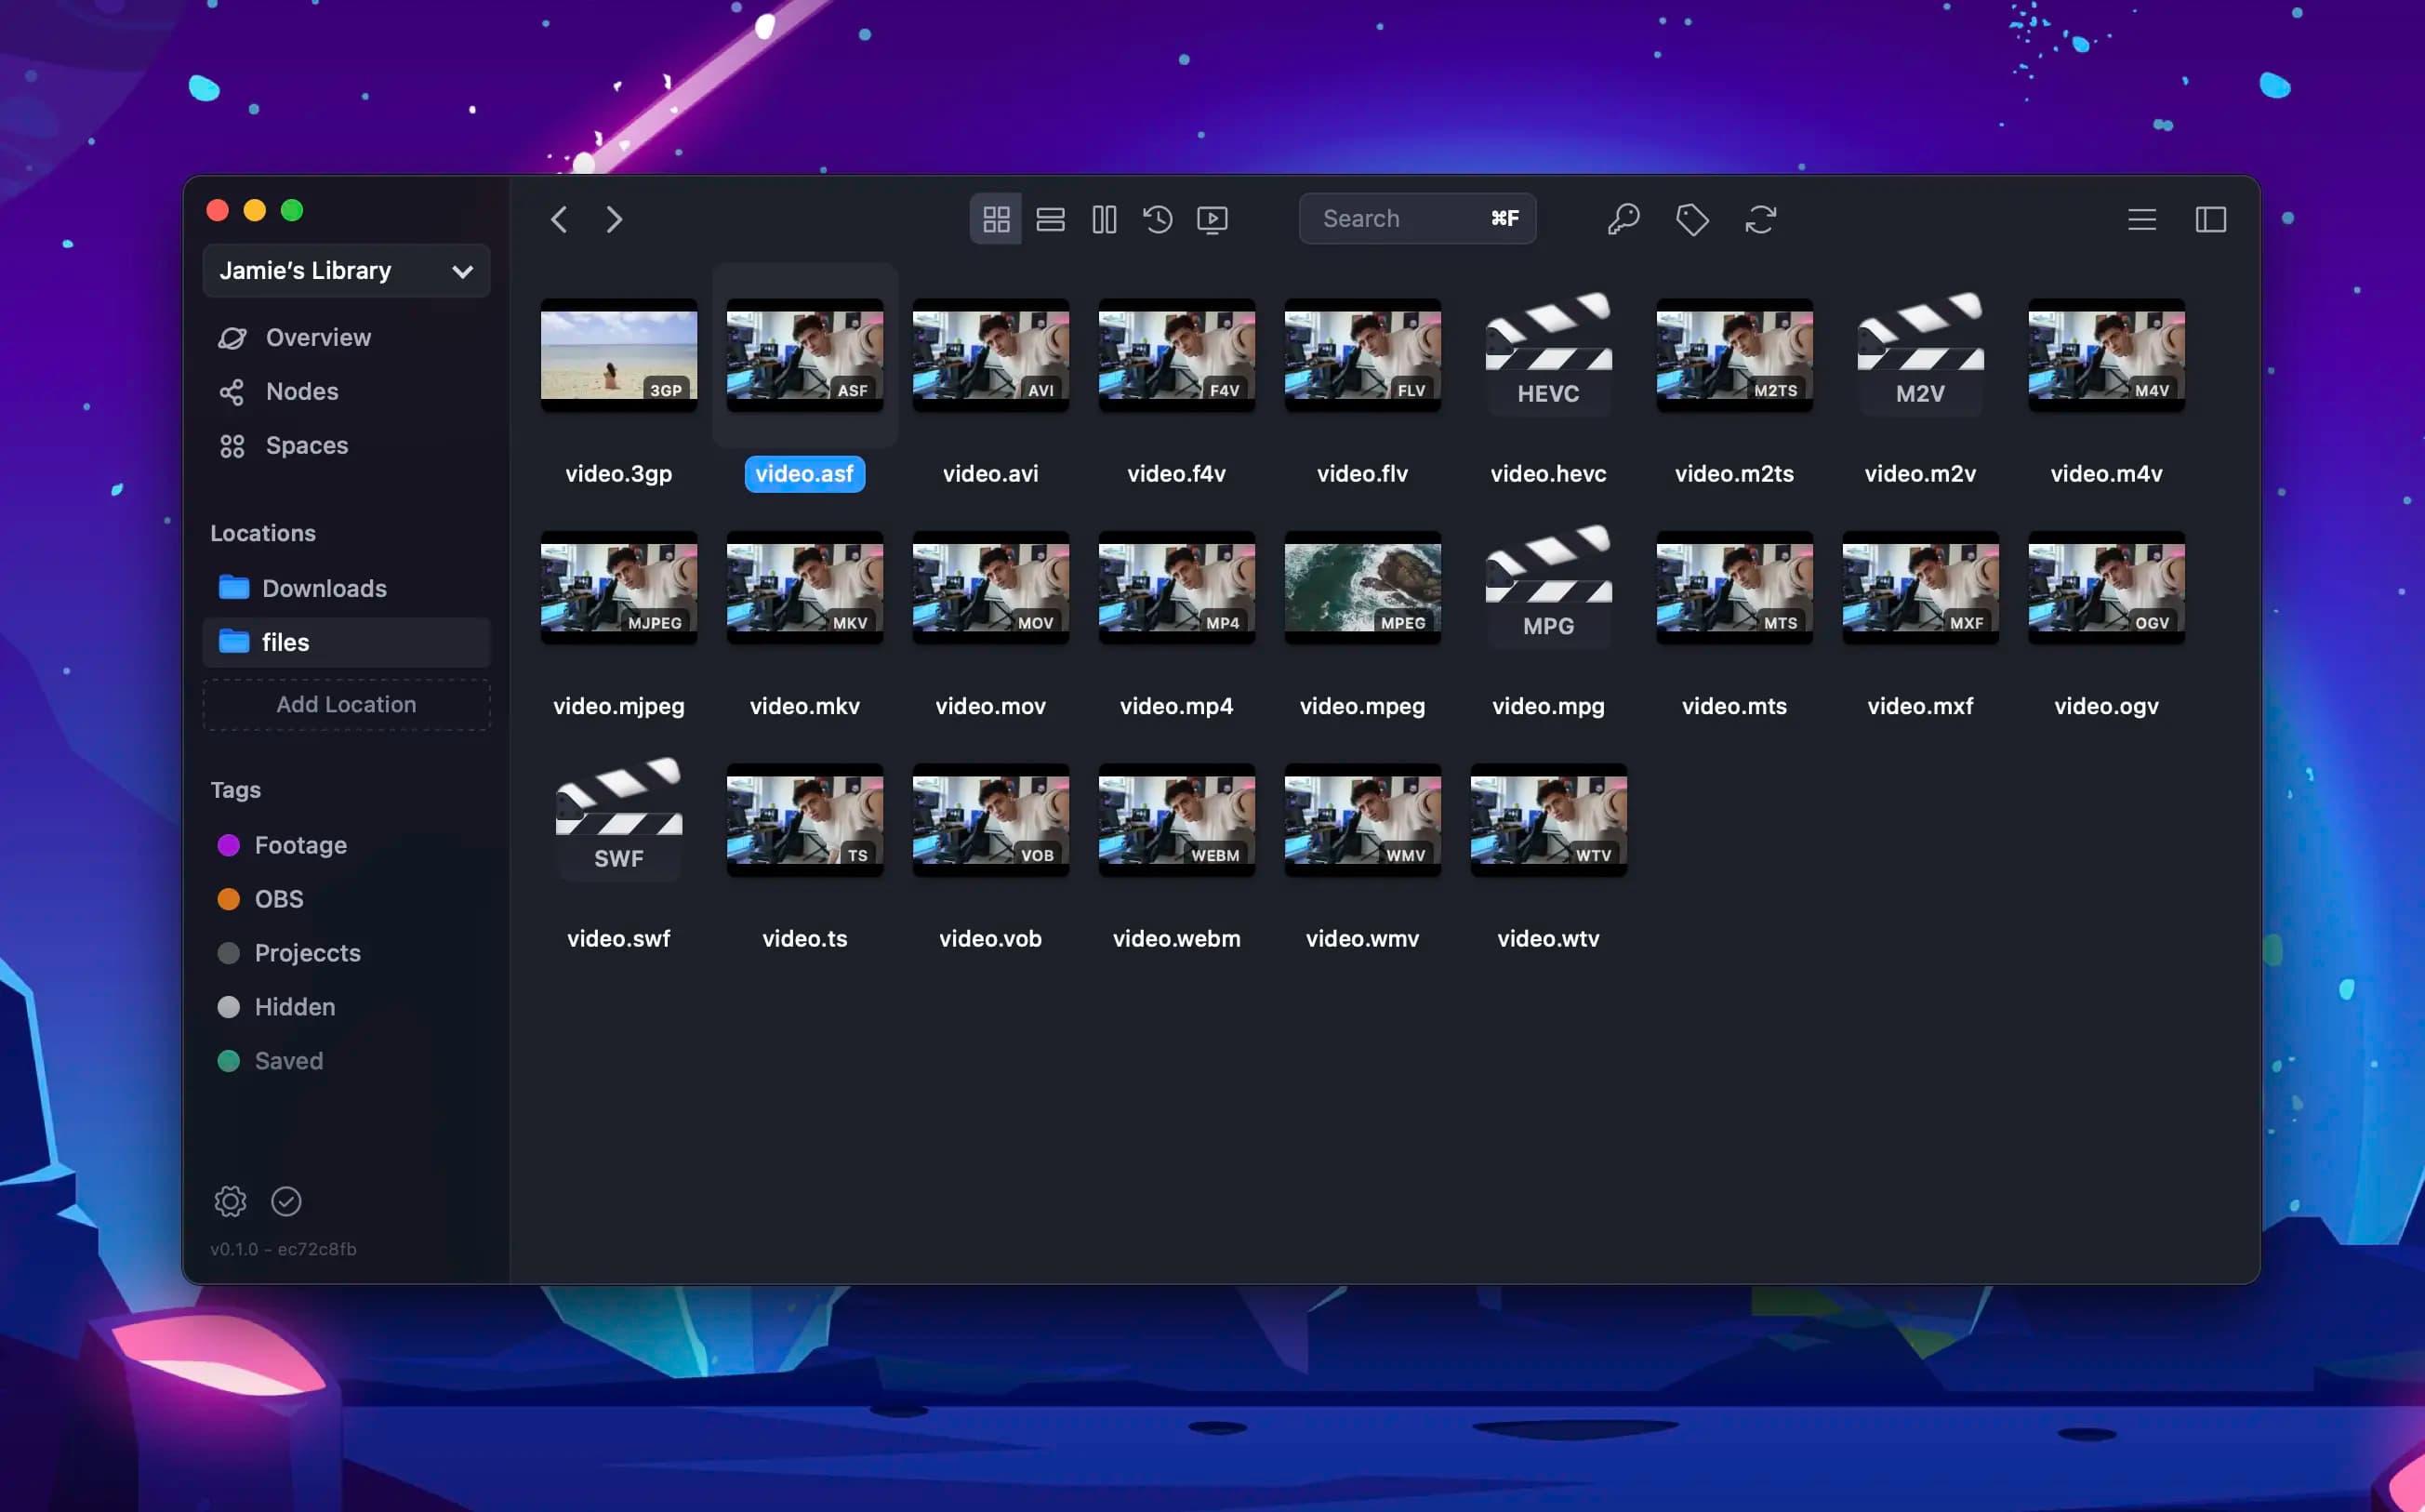The image size is (2425, 1512).
Task: Select the Projeccts tag
Action: tap(346, 953)
